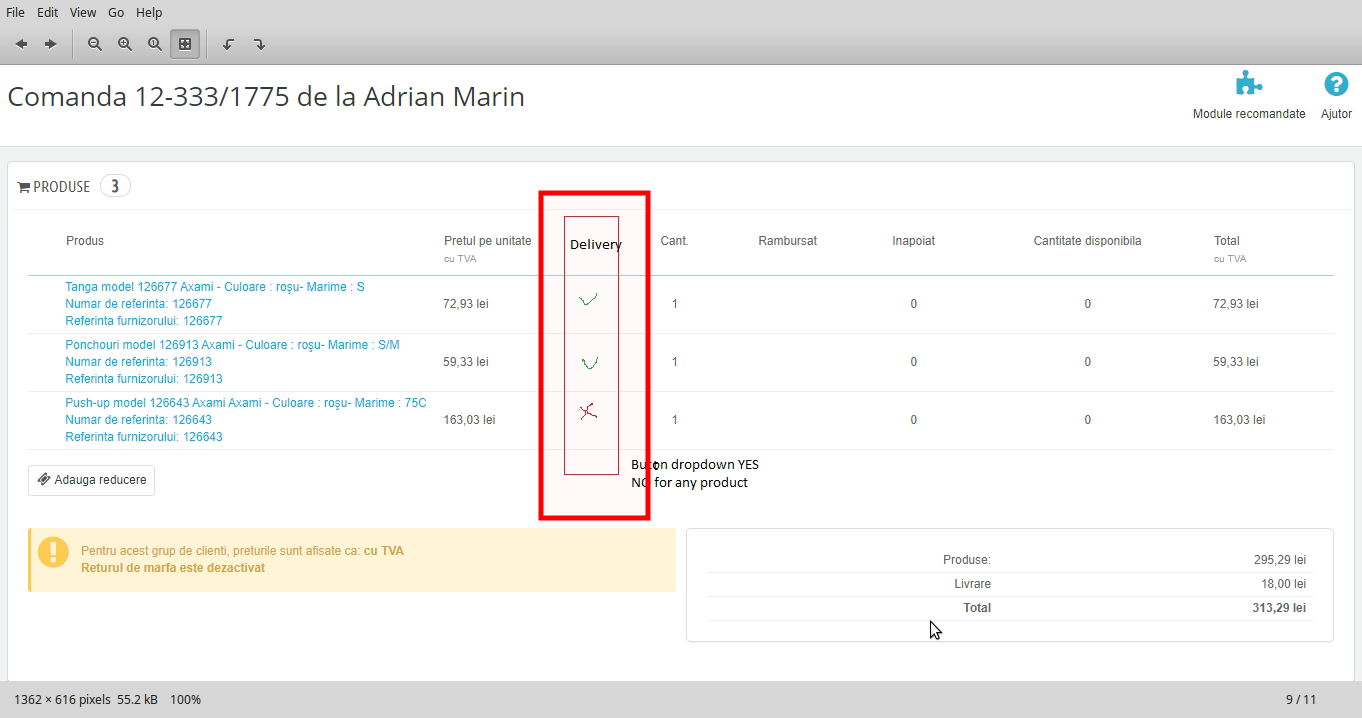Viewport: 1362px width, 718px height.
Task: Click 'Returul de marfa este dezactivat' message
Action: pos(173,568)
